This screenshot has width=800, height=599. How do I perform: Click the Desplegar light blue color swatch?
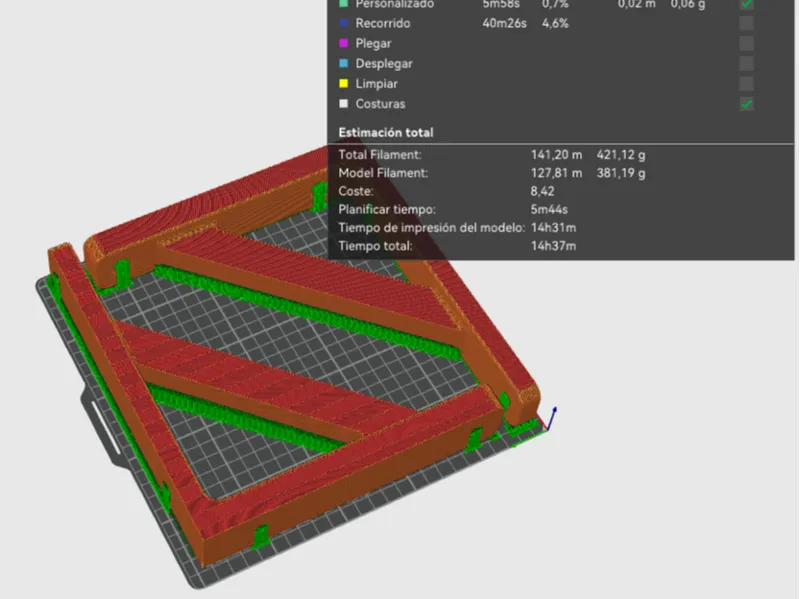[x=344, y=63]
